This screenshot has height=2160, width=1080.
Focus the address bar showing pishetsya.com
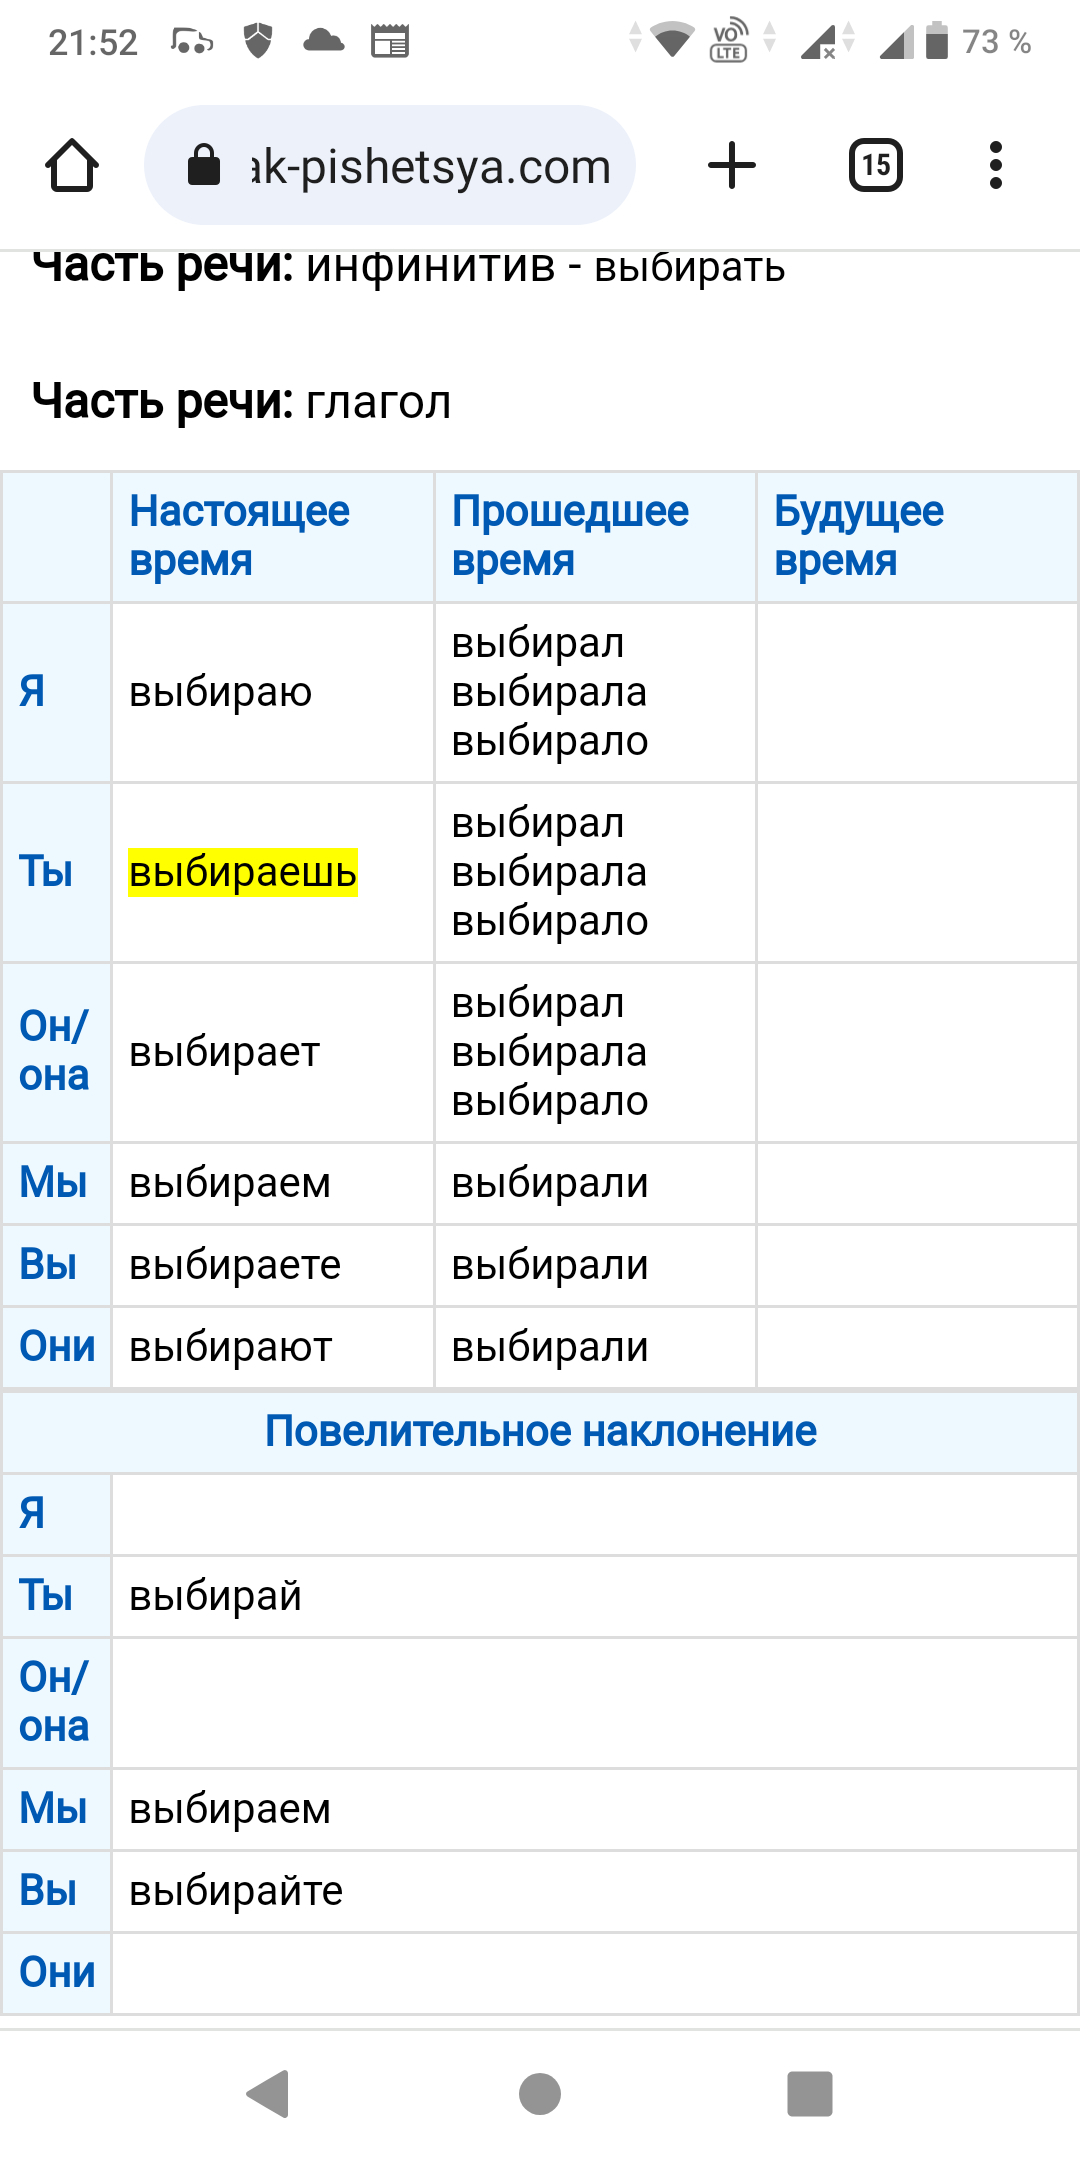click(x=430, y=166)
